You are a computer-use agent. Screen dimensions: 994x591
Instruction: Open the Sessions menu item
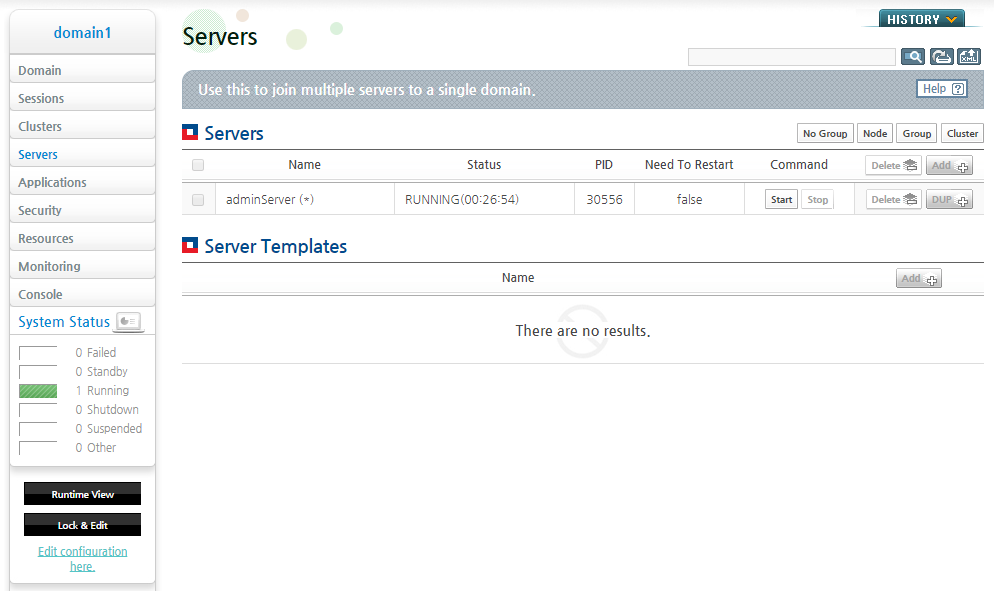(82, 98)
